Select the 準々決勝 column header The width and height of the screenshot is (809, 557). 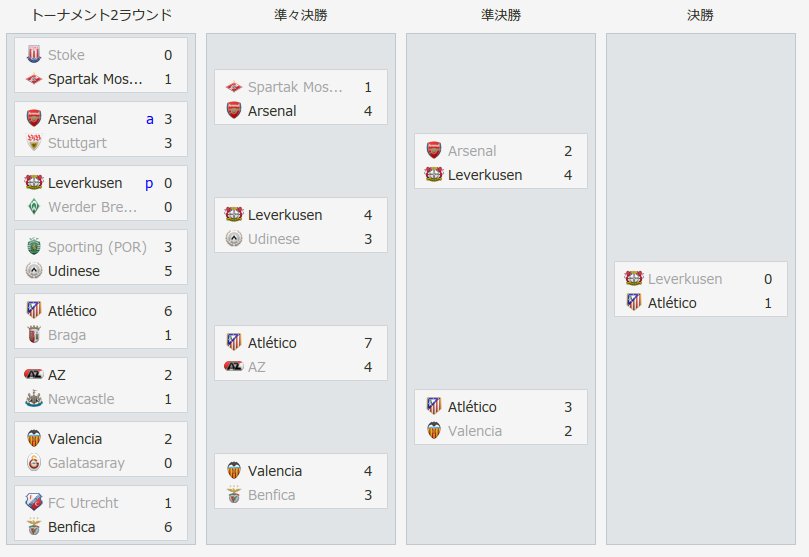tap(301, 15)
